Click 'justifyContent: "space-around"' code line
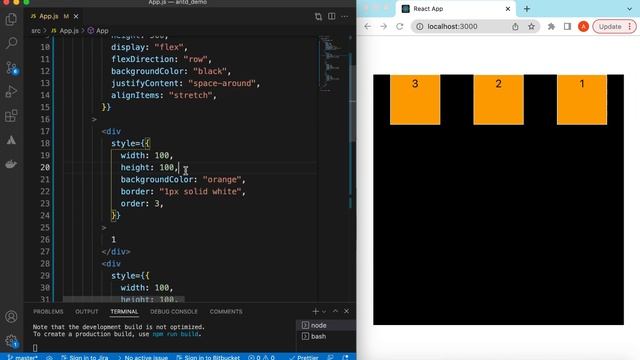Screen dimensions: 640x360 (185, 83)
